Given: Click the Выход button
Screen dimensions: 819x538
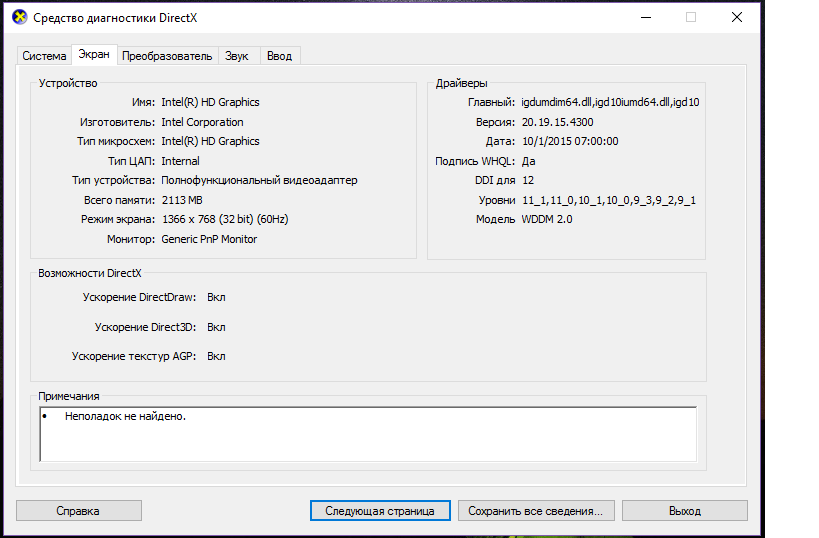Looking at the screenshot, I should click(685, 511).
